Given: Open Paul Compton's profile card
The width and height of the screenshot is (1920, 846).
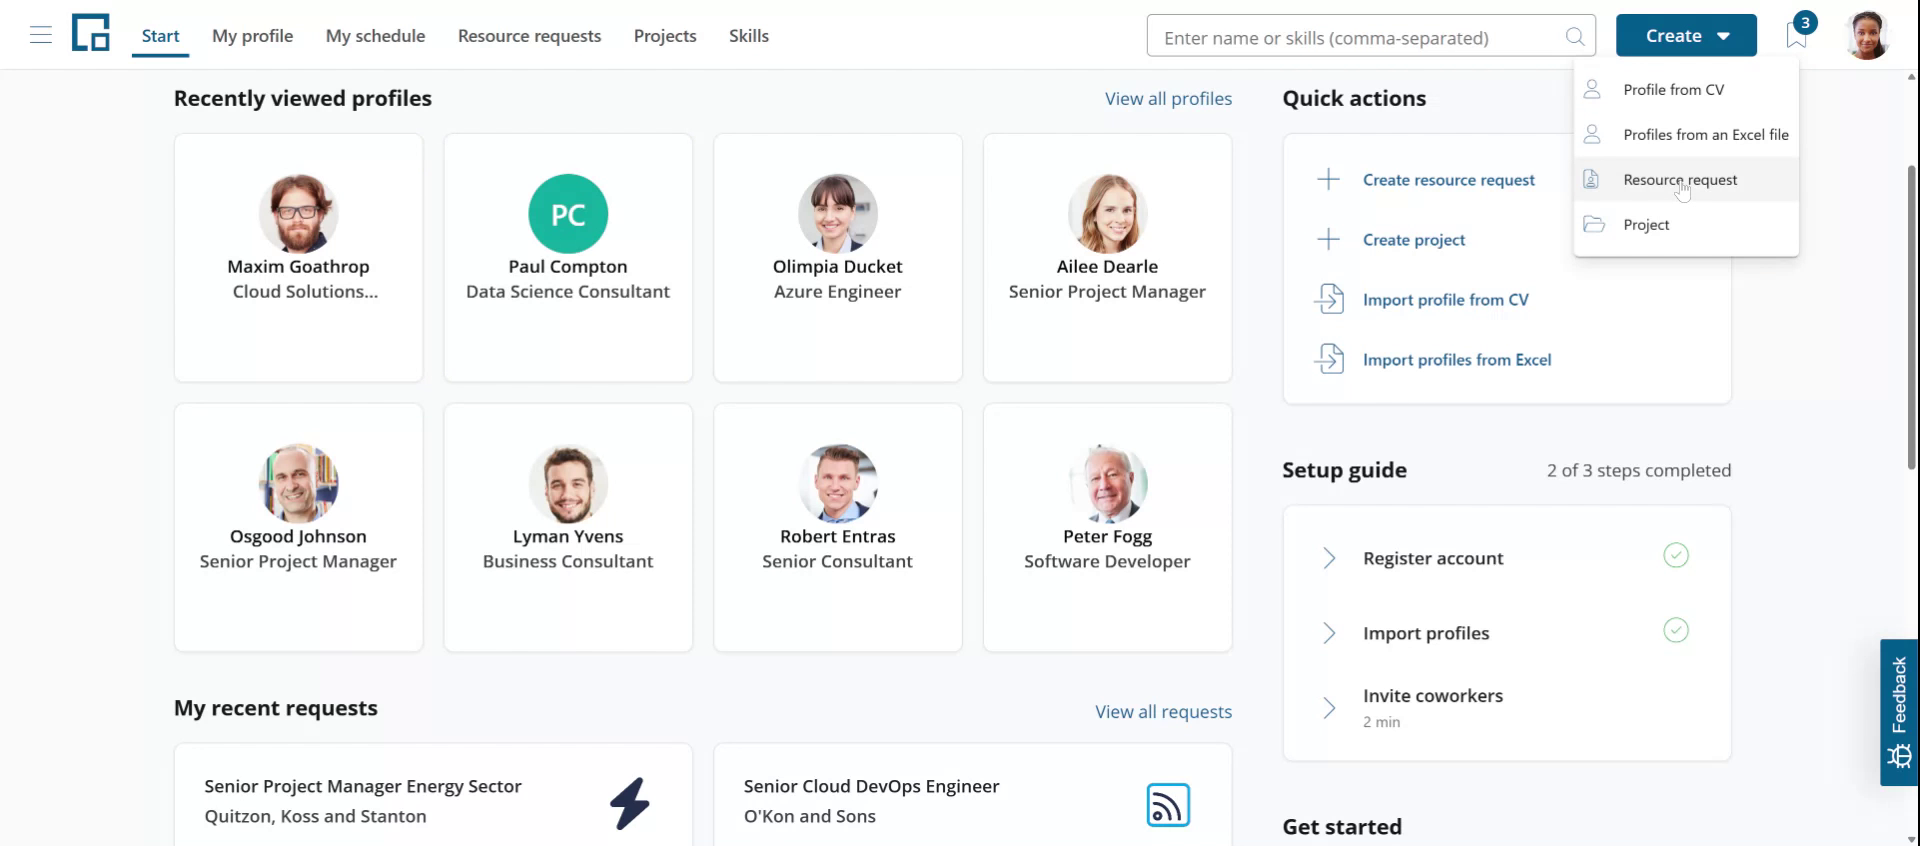Looking at the screenshot, I should click(x=568, y=258).
